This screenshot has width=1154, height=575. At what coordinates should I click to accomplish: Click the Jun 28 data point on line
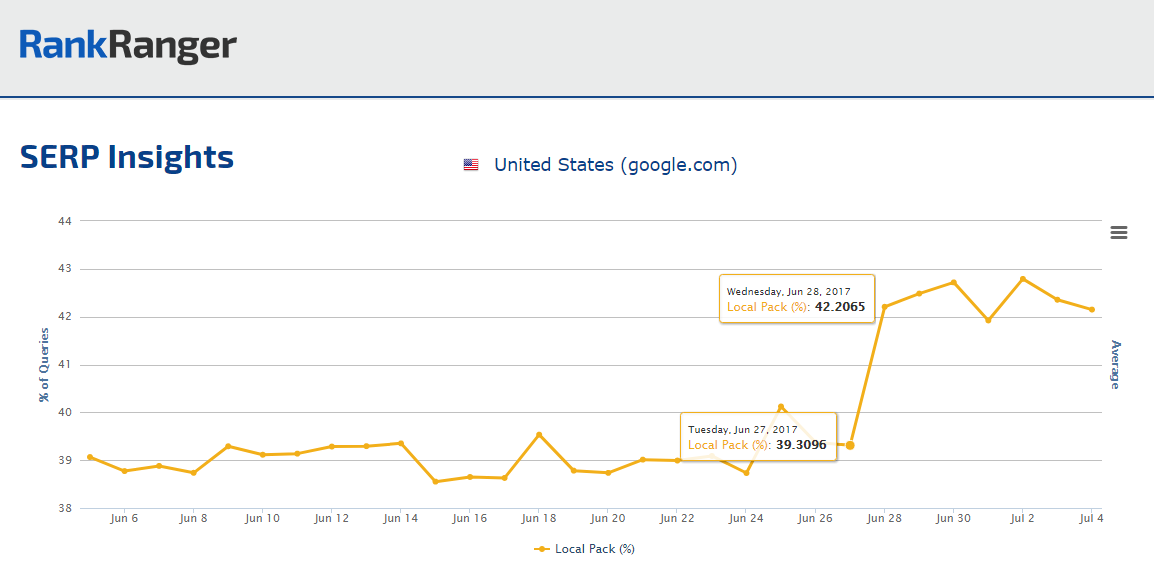[x=884, y=306]
